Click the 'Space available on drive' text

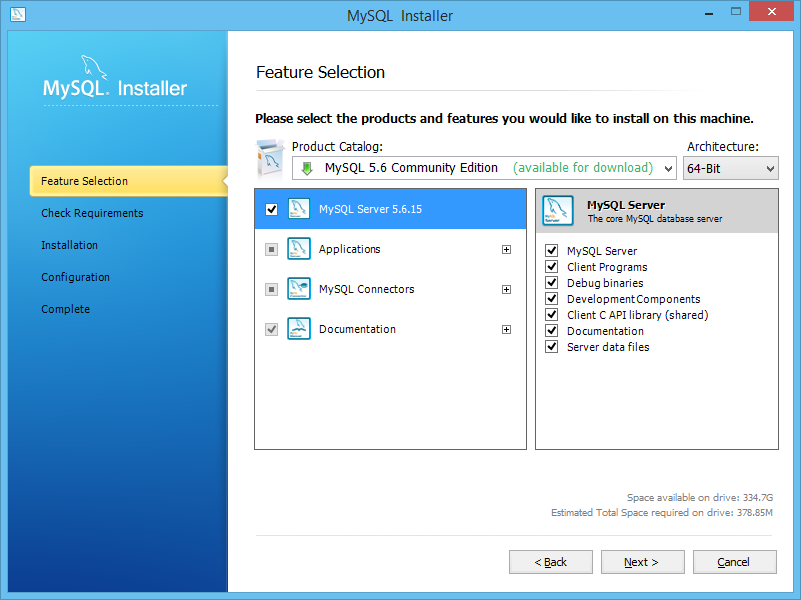[700, 497]
